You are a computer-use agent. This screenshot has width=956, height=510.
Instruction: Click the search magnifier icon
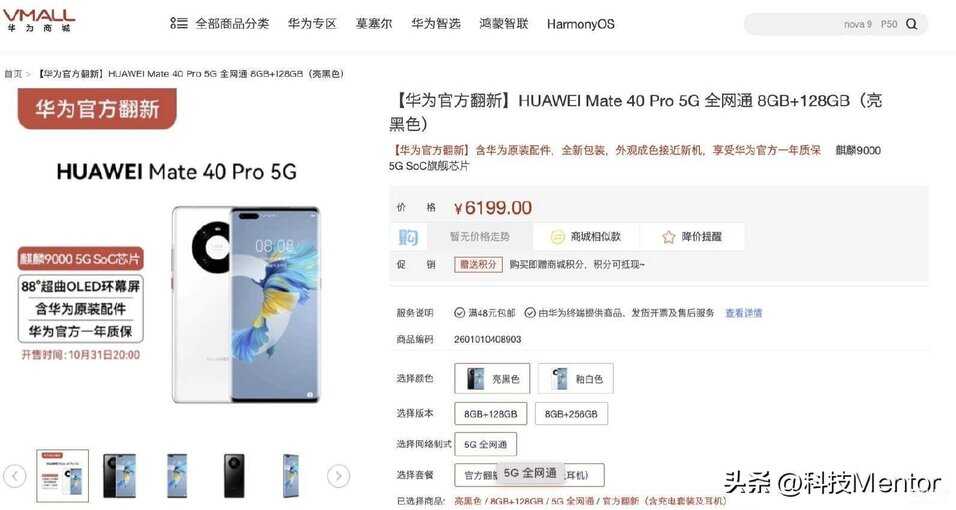911,24
